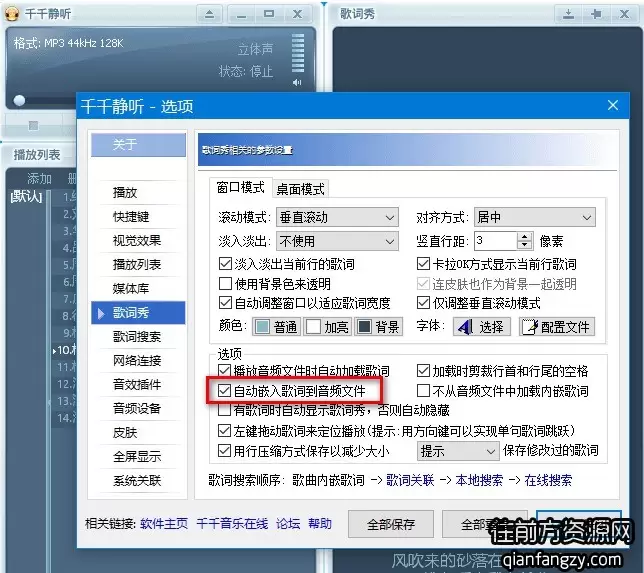
Task: Click the eject-style button in player title bar
Action: pyautogui.click(x=209, y=14)
